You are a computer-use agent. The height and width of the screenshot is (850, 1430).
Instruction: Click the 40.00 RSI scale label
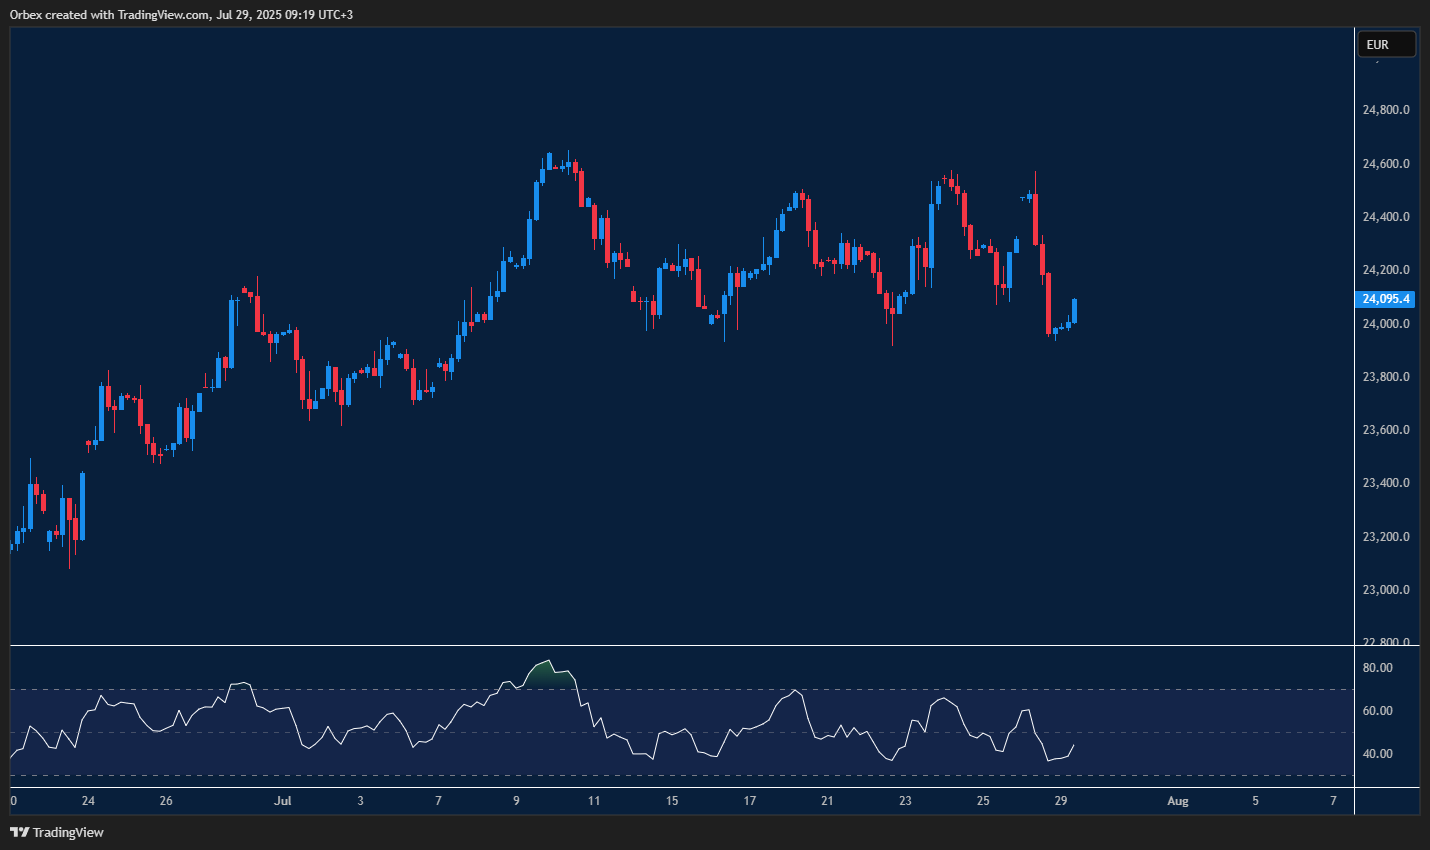point(1377,754)
